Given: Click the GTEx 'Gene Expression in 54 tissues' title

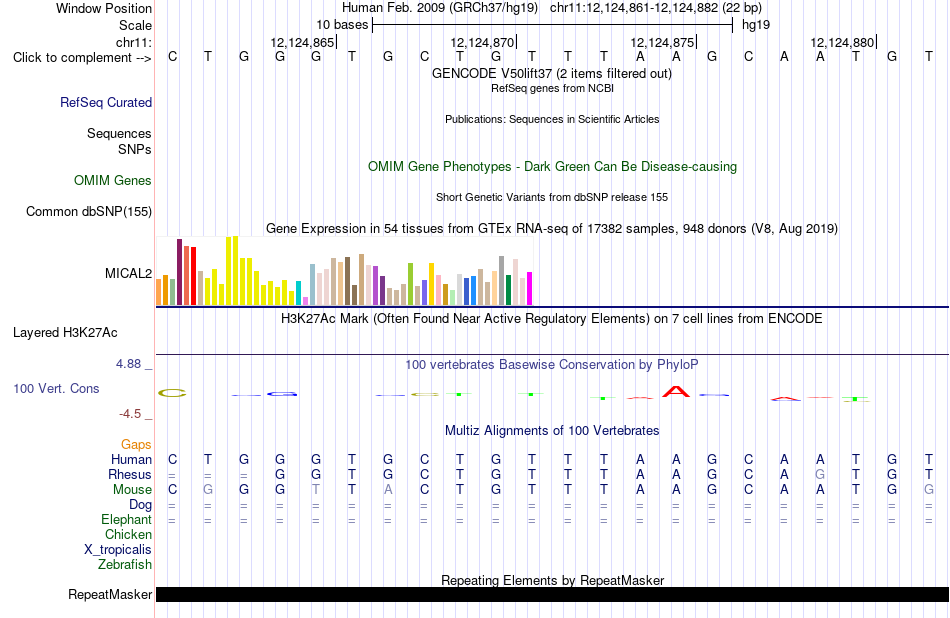Looking at the screenshot, I should point(552,228).
